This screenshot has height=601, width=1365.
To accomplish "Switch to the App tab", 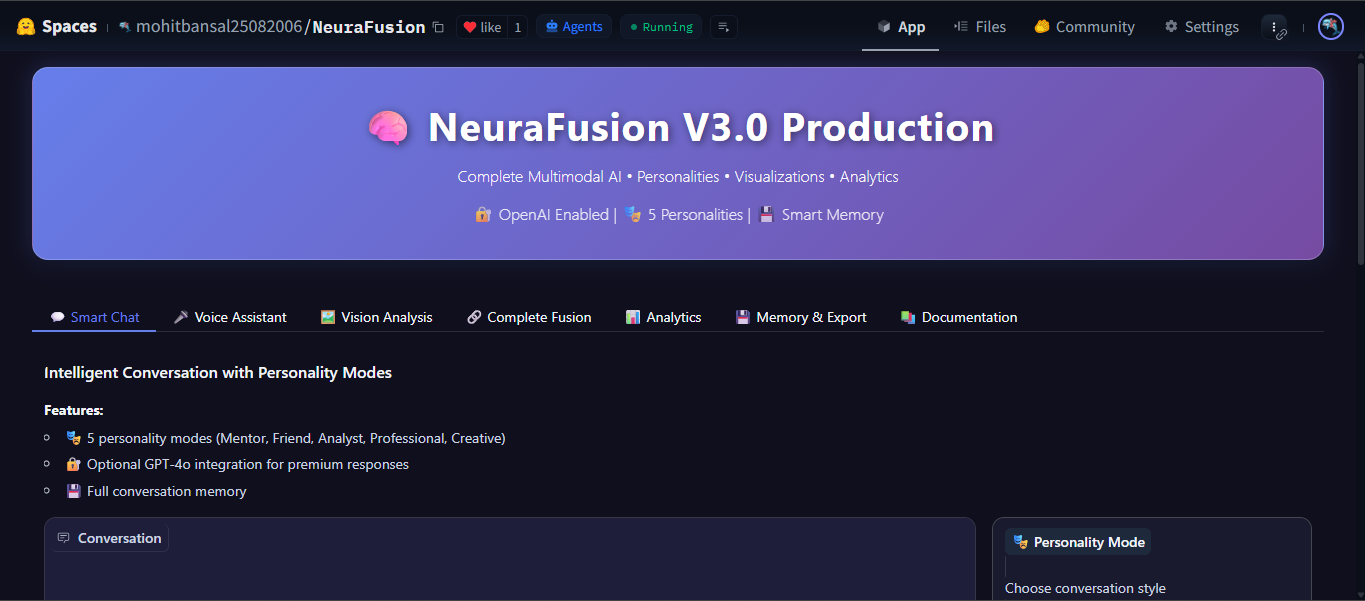I will coord(901,27).
